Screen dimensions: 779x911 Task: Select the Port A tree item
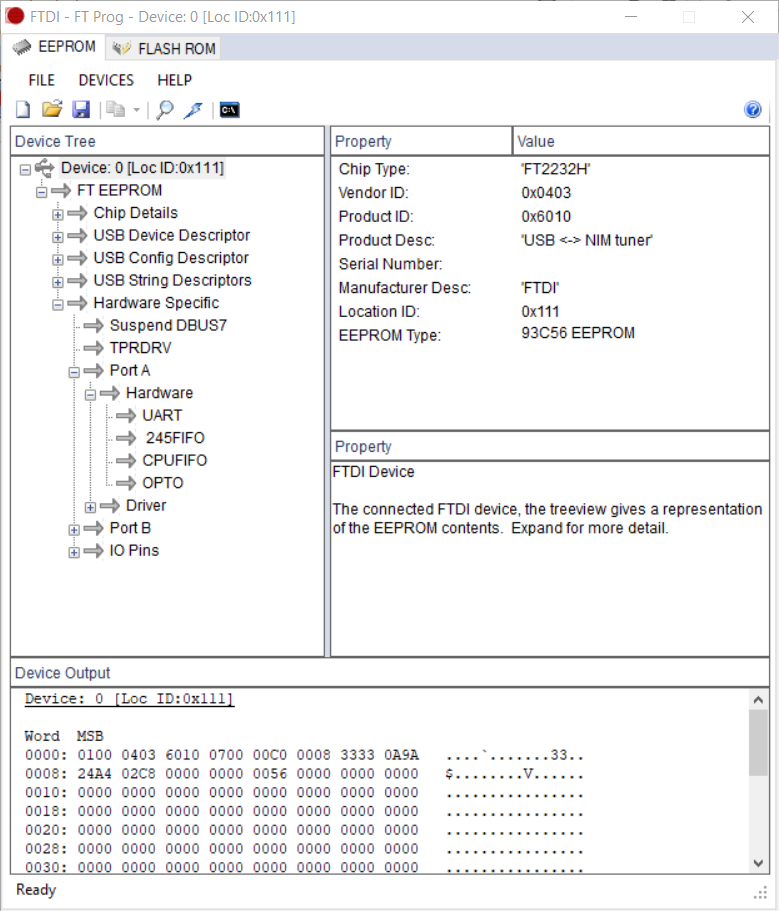click(x=130, y=371)
